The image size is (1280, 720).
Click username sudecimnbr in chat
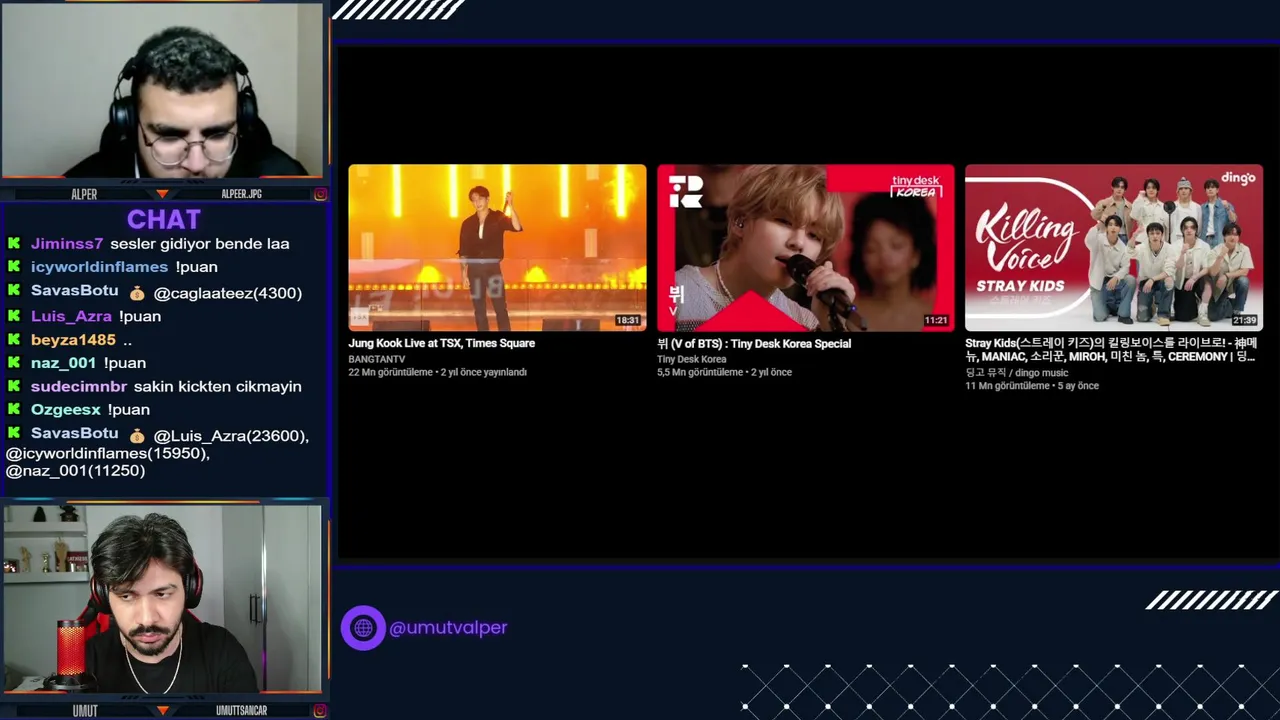point(79,386)
